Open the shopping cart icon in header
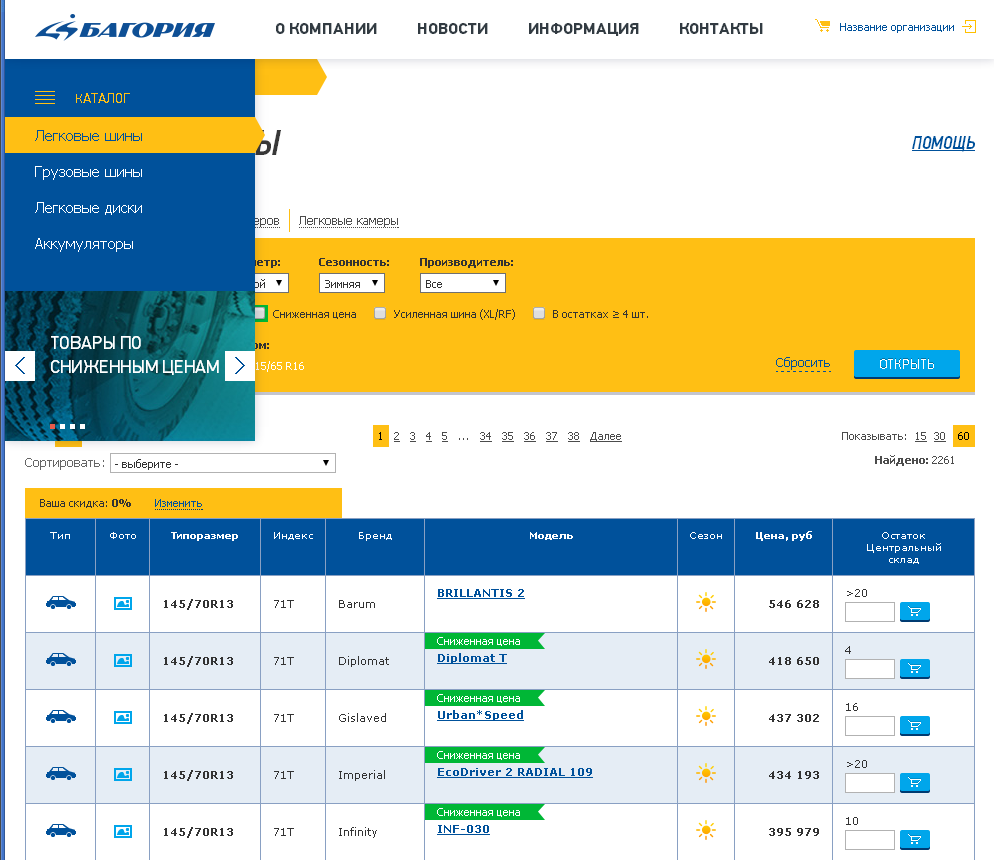 (822, 26)
